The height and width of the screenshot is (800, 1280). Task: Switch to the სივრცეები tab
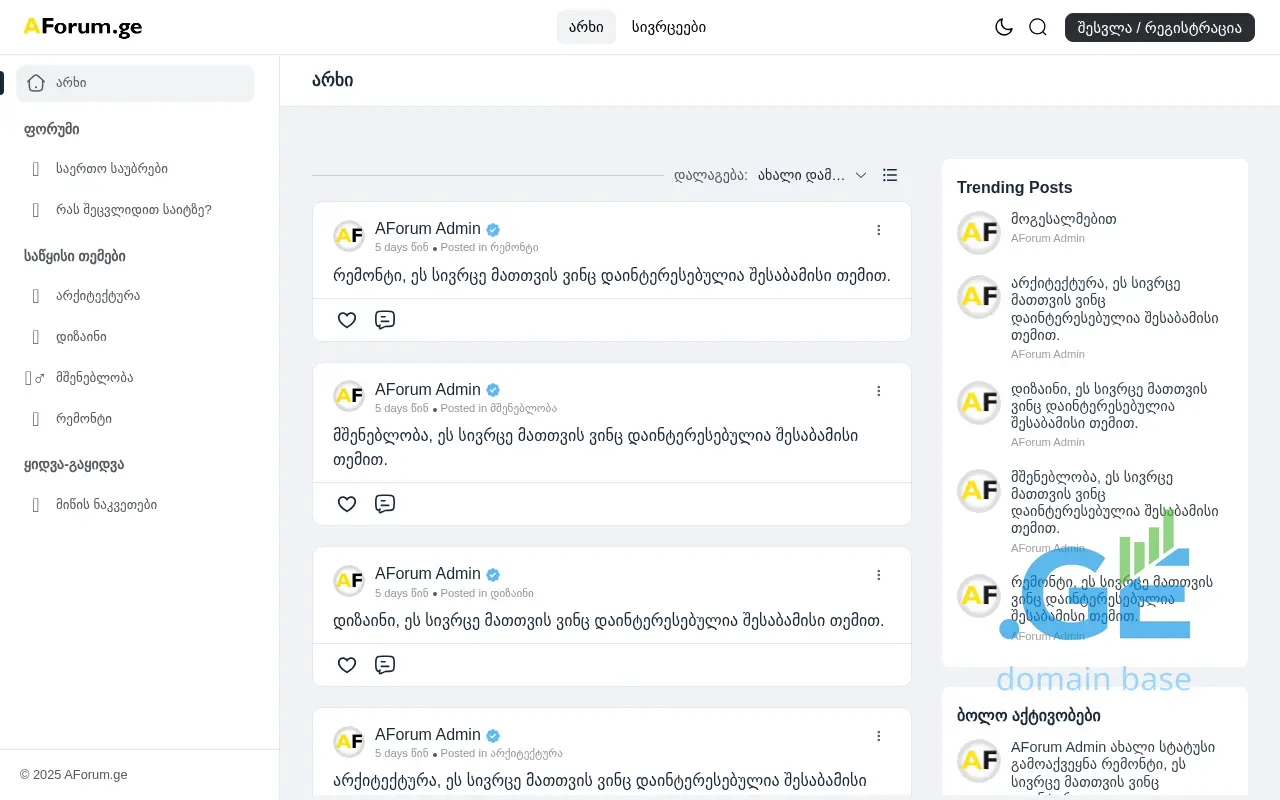click(669, 27)
